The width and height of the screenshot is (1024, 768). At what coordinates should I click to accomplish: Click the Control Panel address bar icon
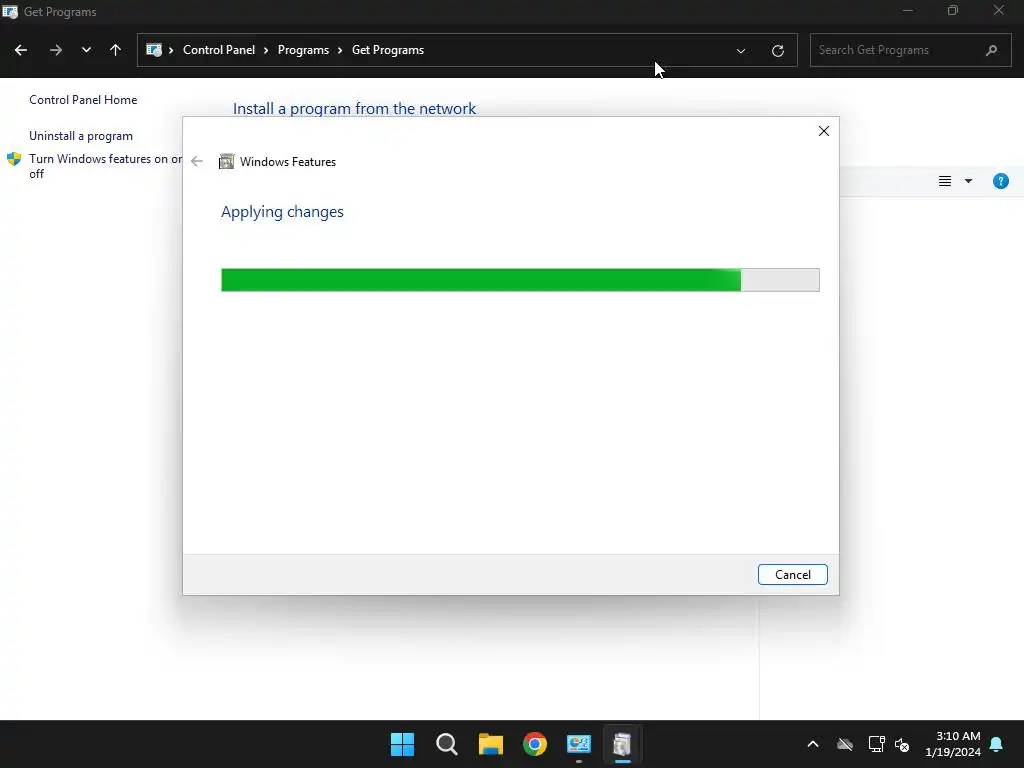pyautogui.click(x=154, y=50)
